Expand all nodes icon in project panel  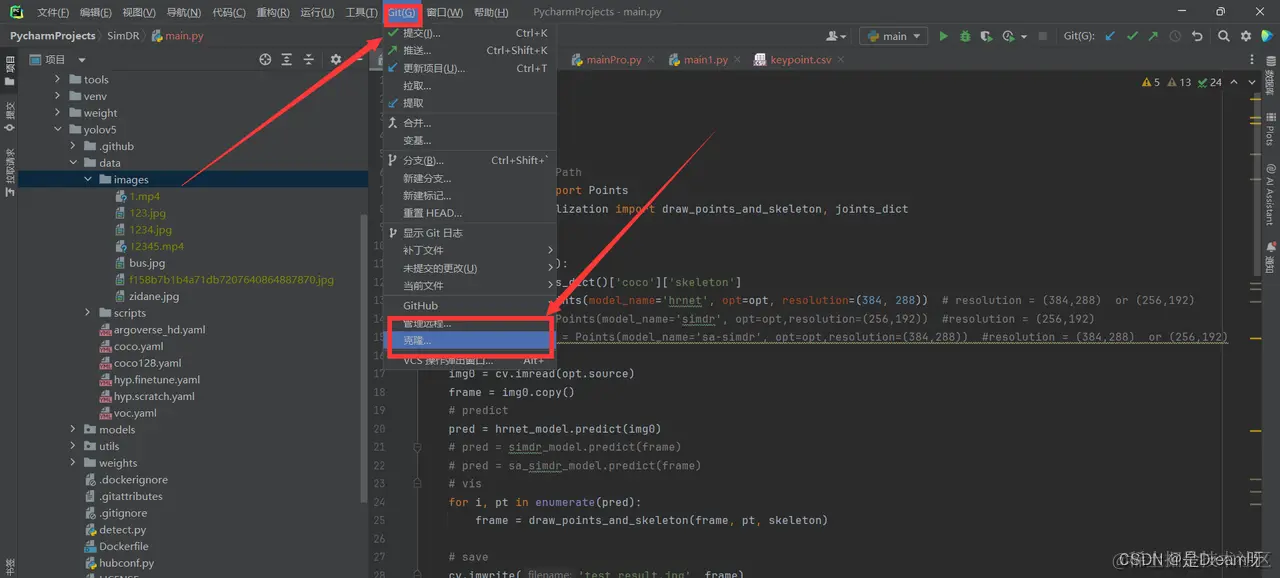(287, 60)
